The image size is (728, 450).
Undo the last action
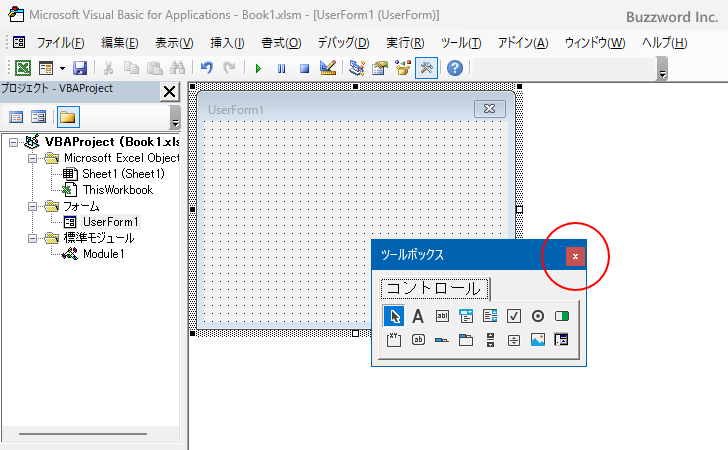pos(207,68)
